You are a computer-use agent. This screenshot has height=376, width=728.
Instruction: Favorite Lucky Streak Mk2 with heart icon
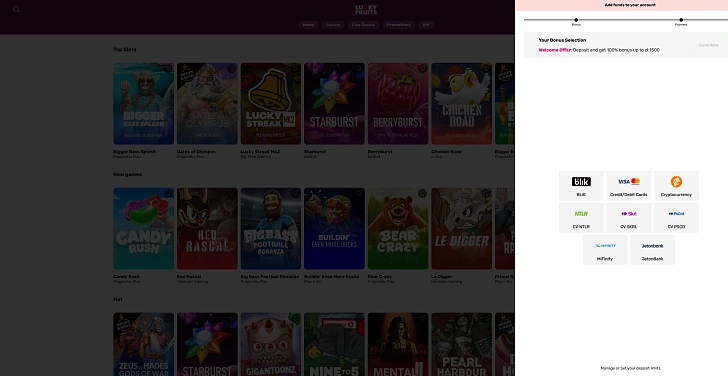point(295,69)
